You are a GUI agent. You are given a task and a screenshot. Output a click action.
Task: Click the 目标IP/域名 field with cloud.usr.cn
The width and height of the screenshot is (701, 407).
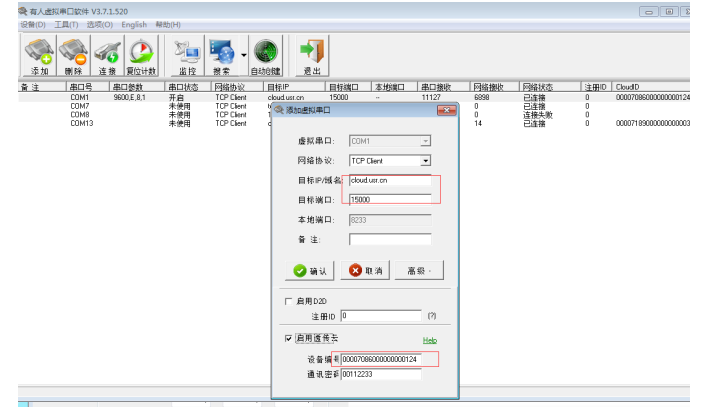(x=390, y=180)
